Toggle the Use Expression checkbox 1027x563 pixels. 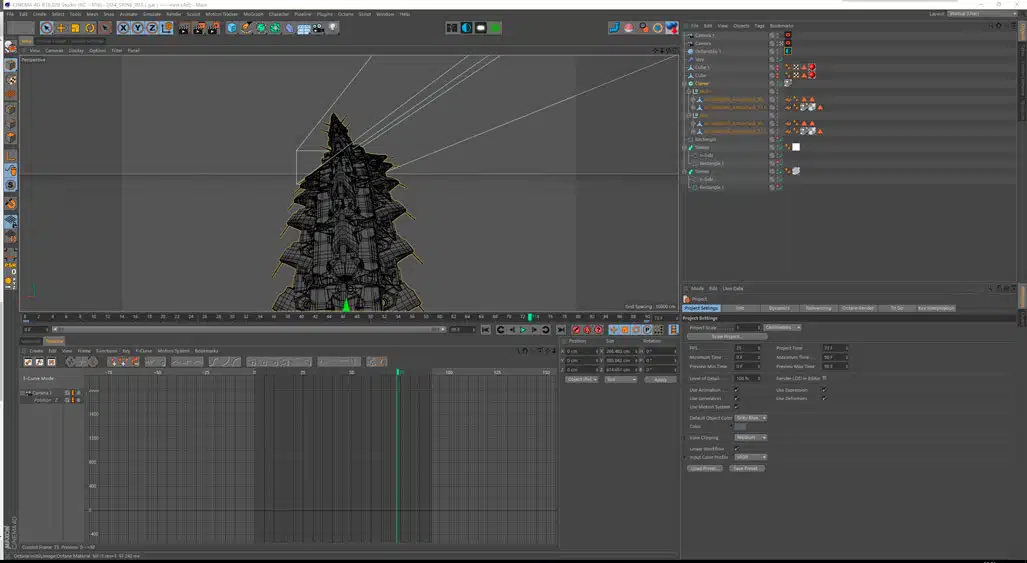823,390
